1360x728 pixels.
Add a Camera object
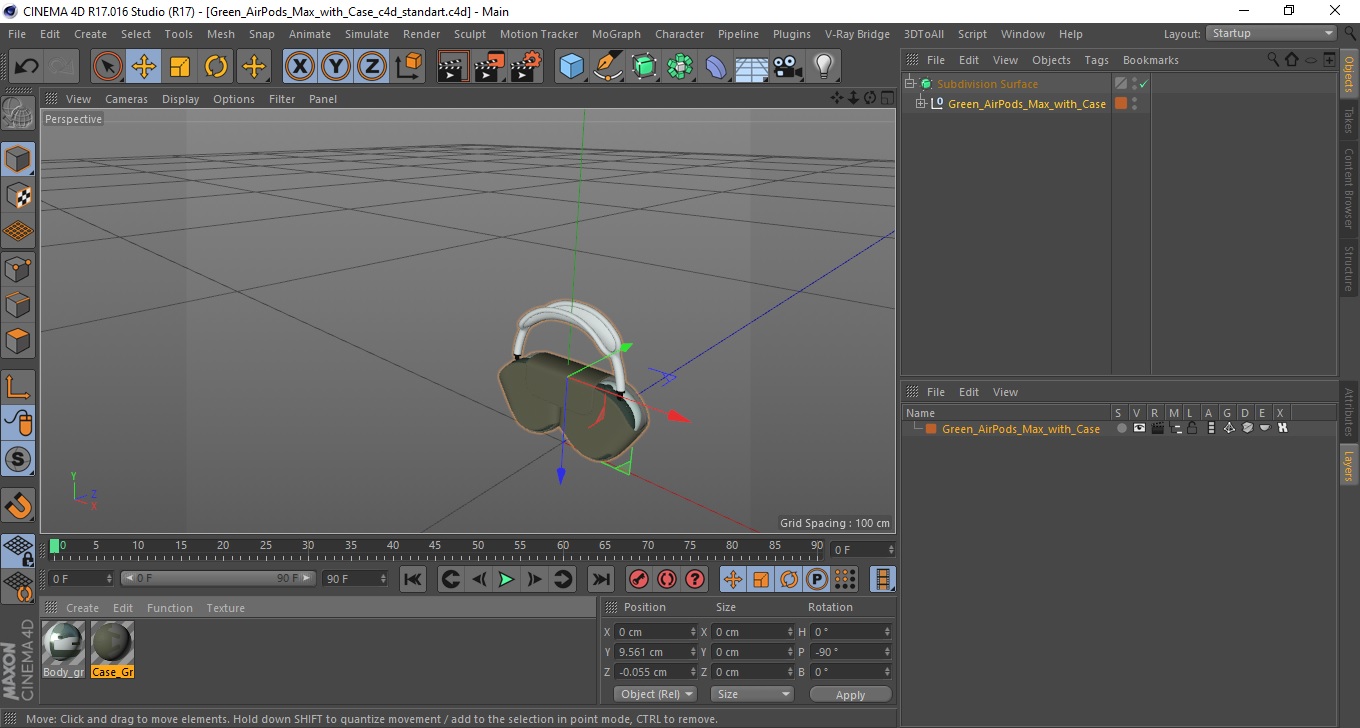tap(788, 67)
